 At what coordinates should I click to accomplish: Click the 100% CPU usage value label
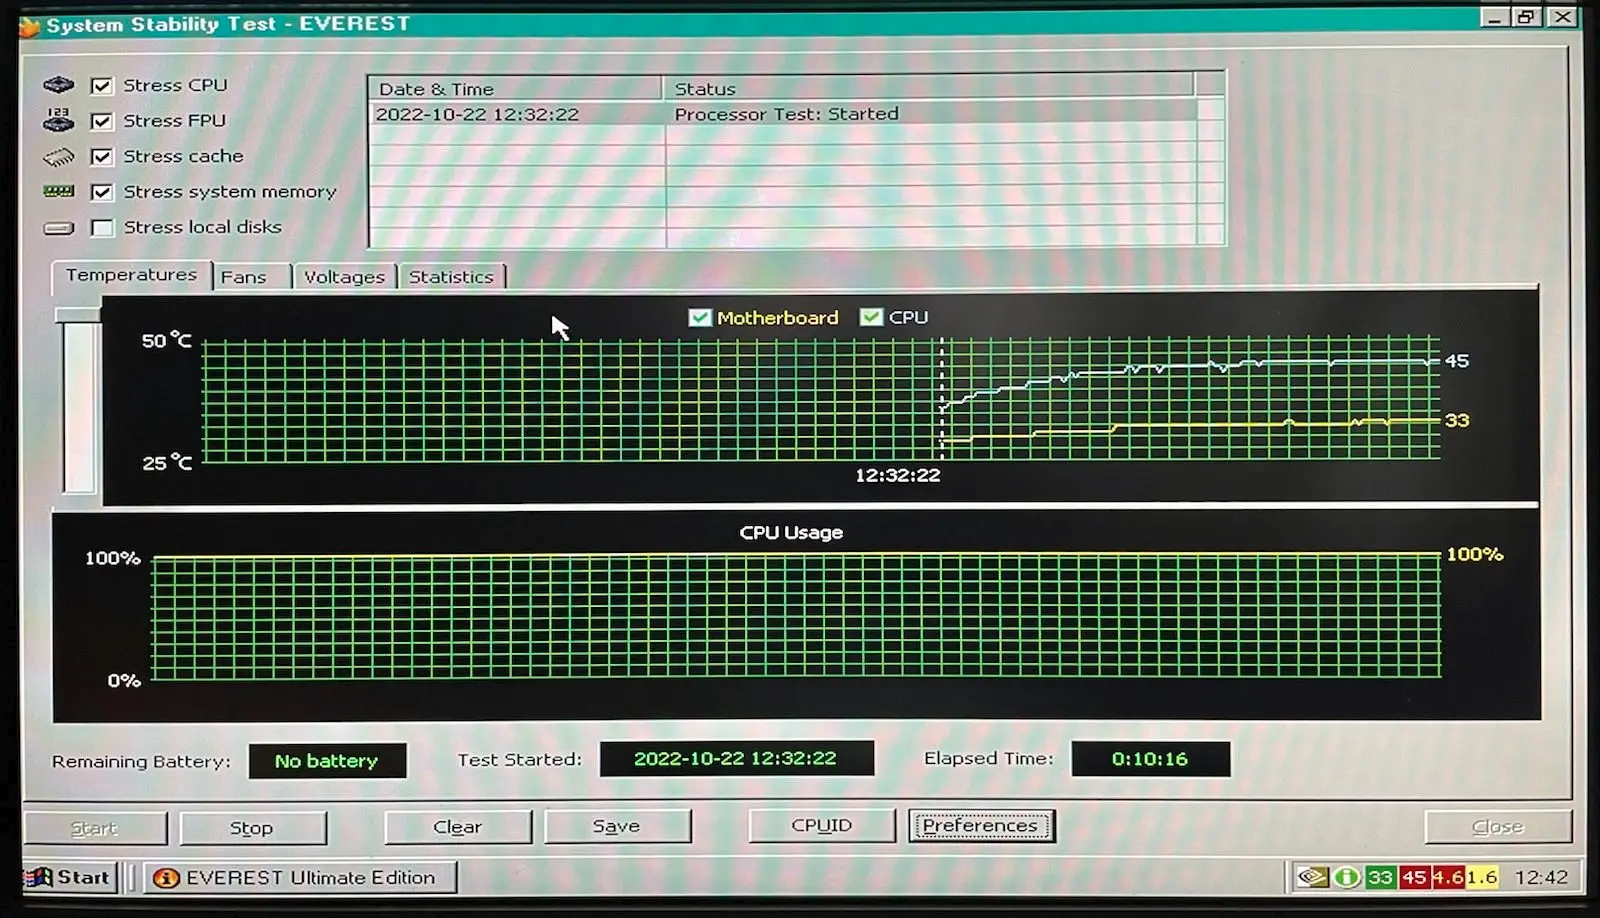(x=1475, y=554)
